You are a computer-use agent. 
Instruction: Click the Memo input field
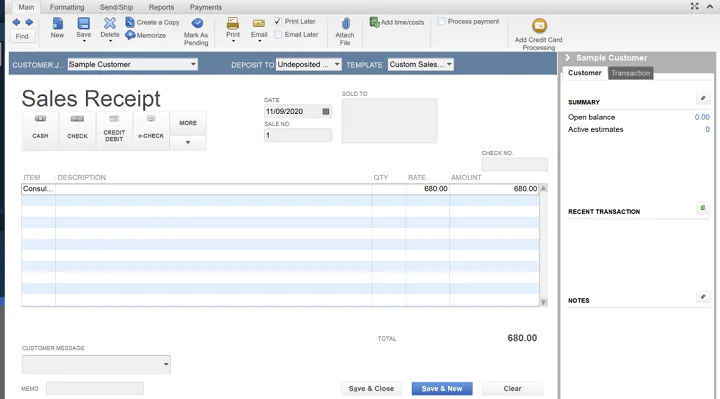95,388
